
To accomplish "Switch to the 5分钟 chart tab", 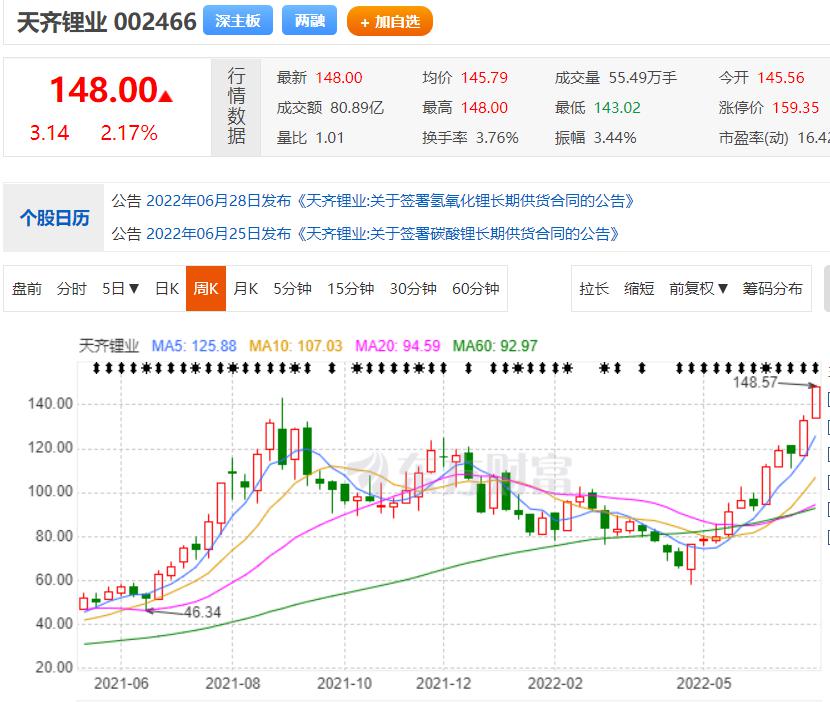I will click(292, 289).
